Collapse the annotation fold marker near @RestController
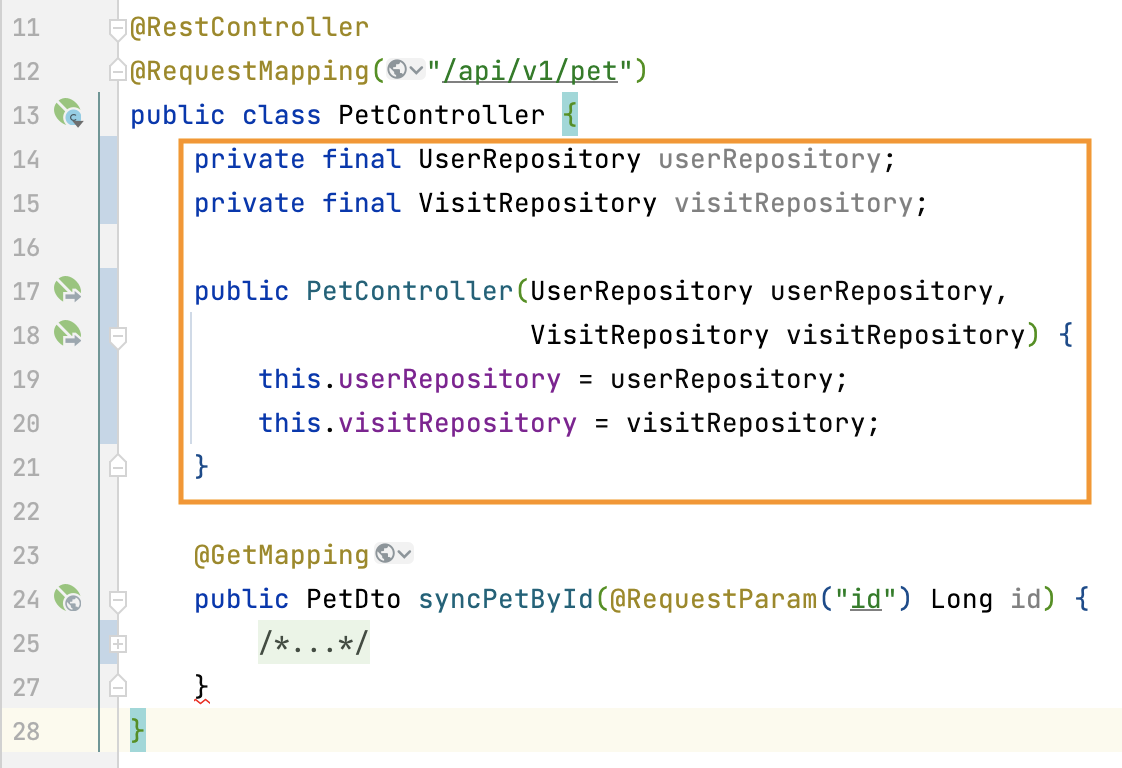This screenshot has height=768, width=1122. pyautogui.click(x=117, y=27)
